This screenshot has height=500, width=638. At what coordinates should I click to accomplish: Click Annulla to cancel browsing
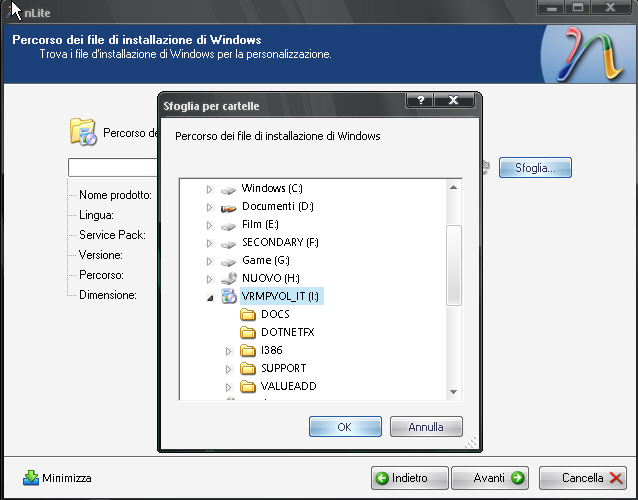point(426,427)
